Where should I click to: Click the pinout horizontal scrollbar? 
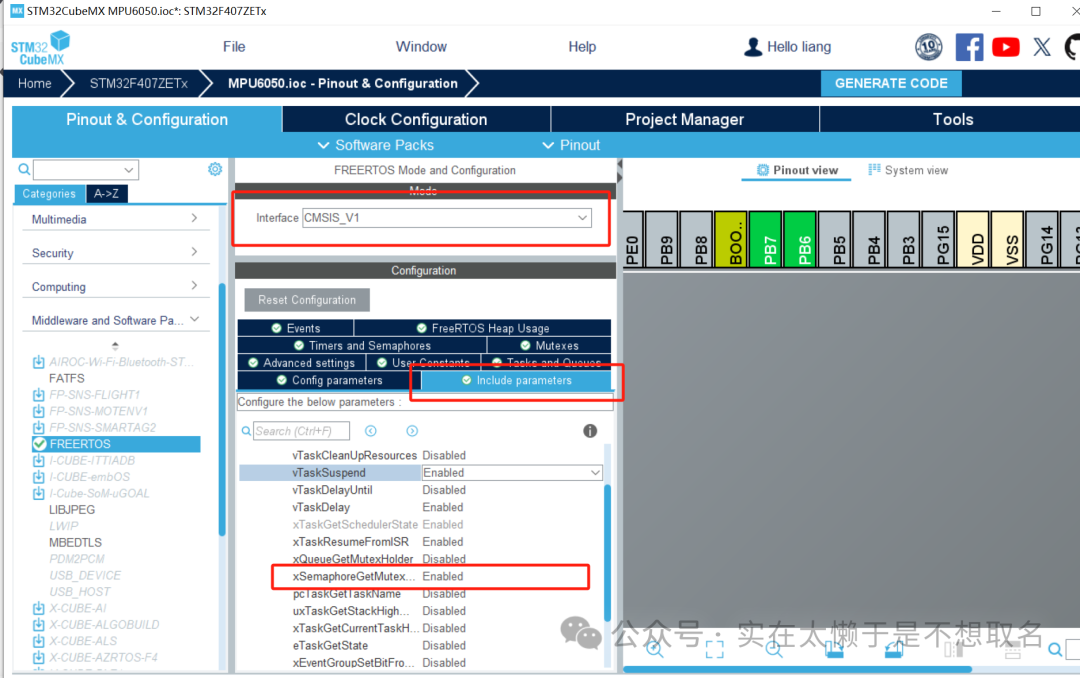[798, 668]
